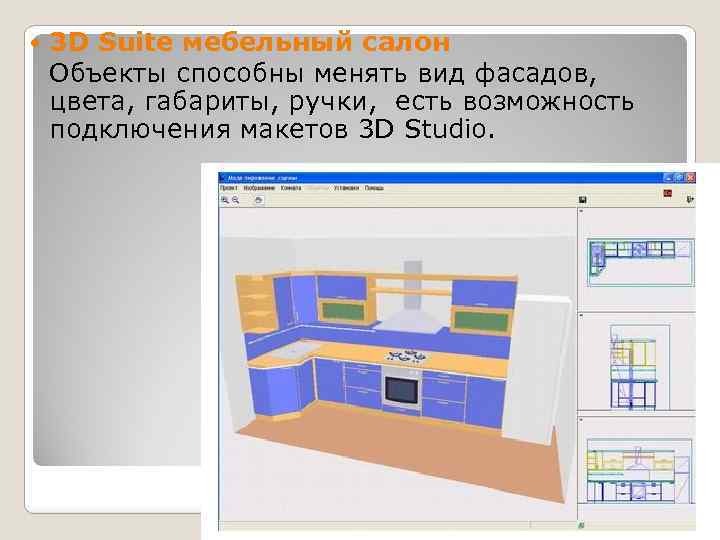Close the furniture salon window
Screen dimensions: 720x540
point(691,178)
